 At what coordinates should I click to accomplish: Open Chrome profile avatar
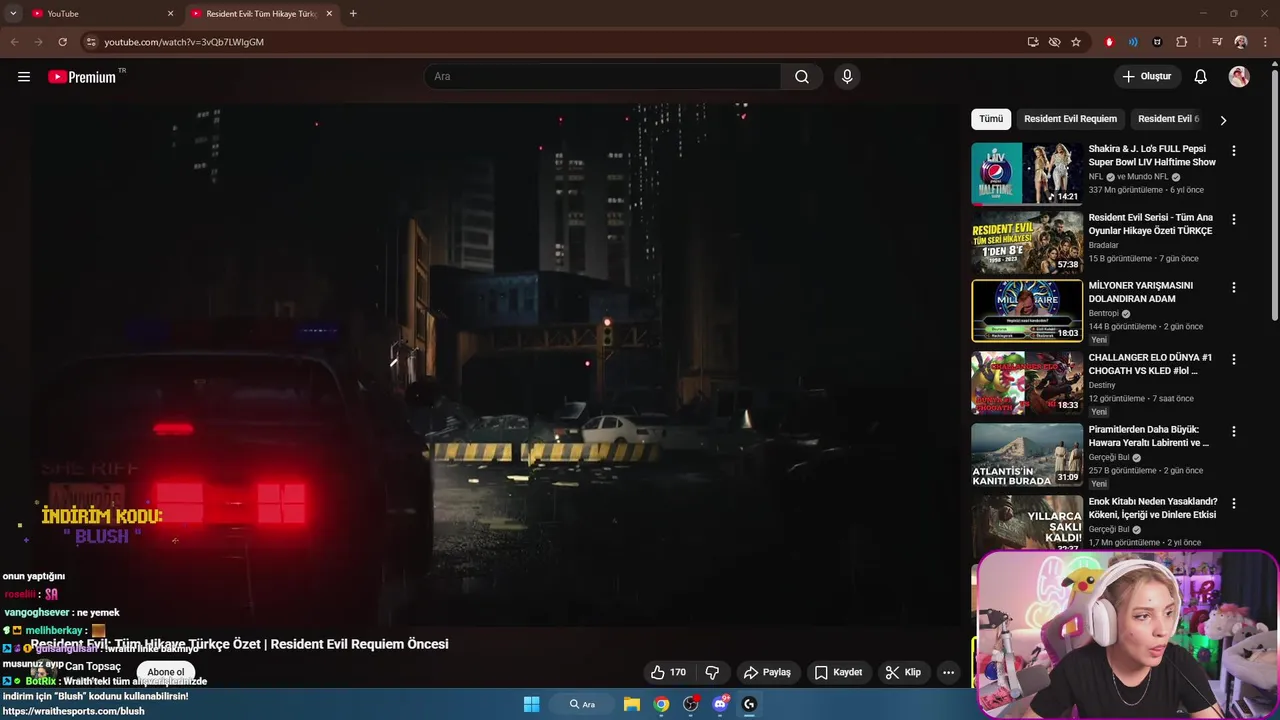pos(1241,42)
